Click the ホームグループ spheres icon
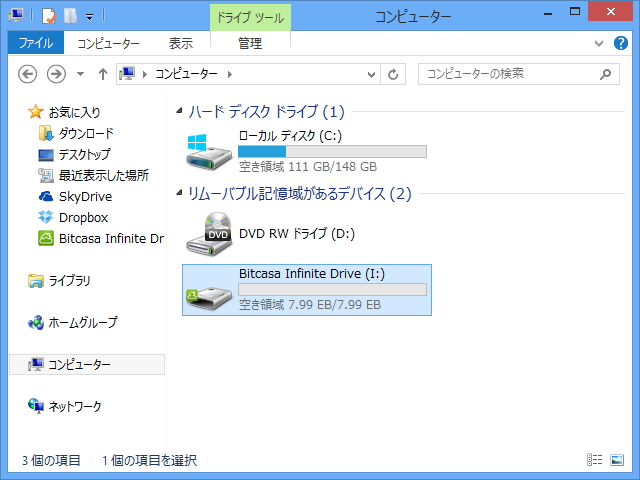640x480 pixels. pyautogui.click(x=36, y=322)
